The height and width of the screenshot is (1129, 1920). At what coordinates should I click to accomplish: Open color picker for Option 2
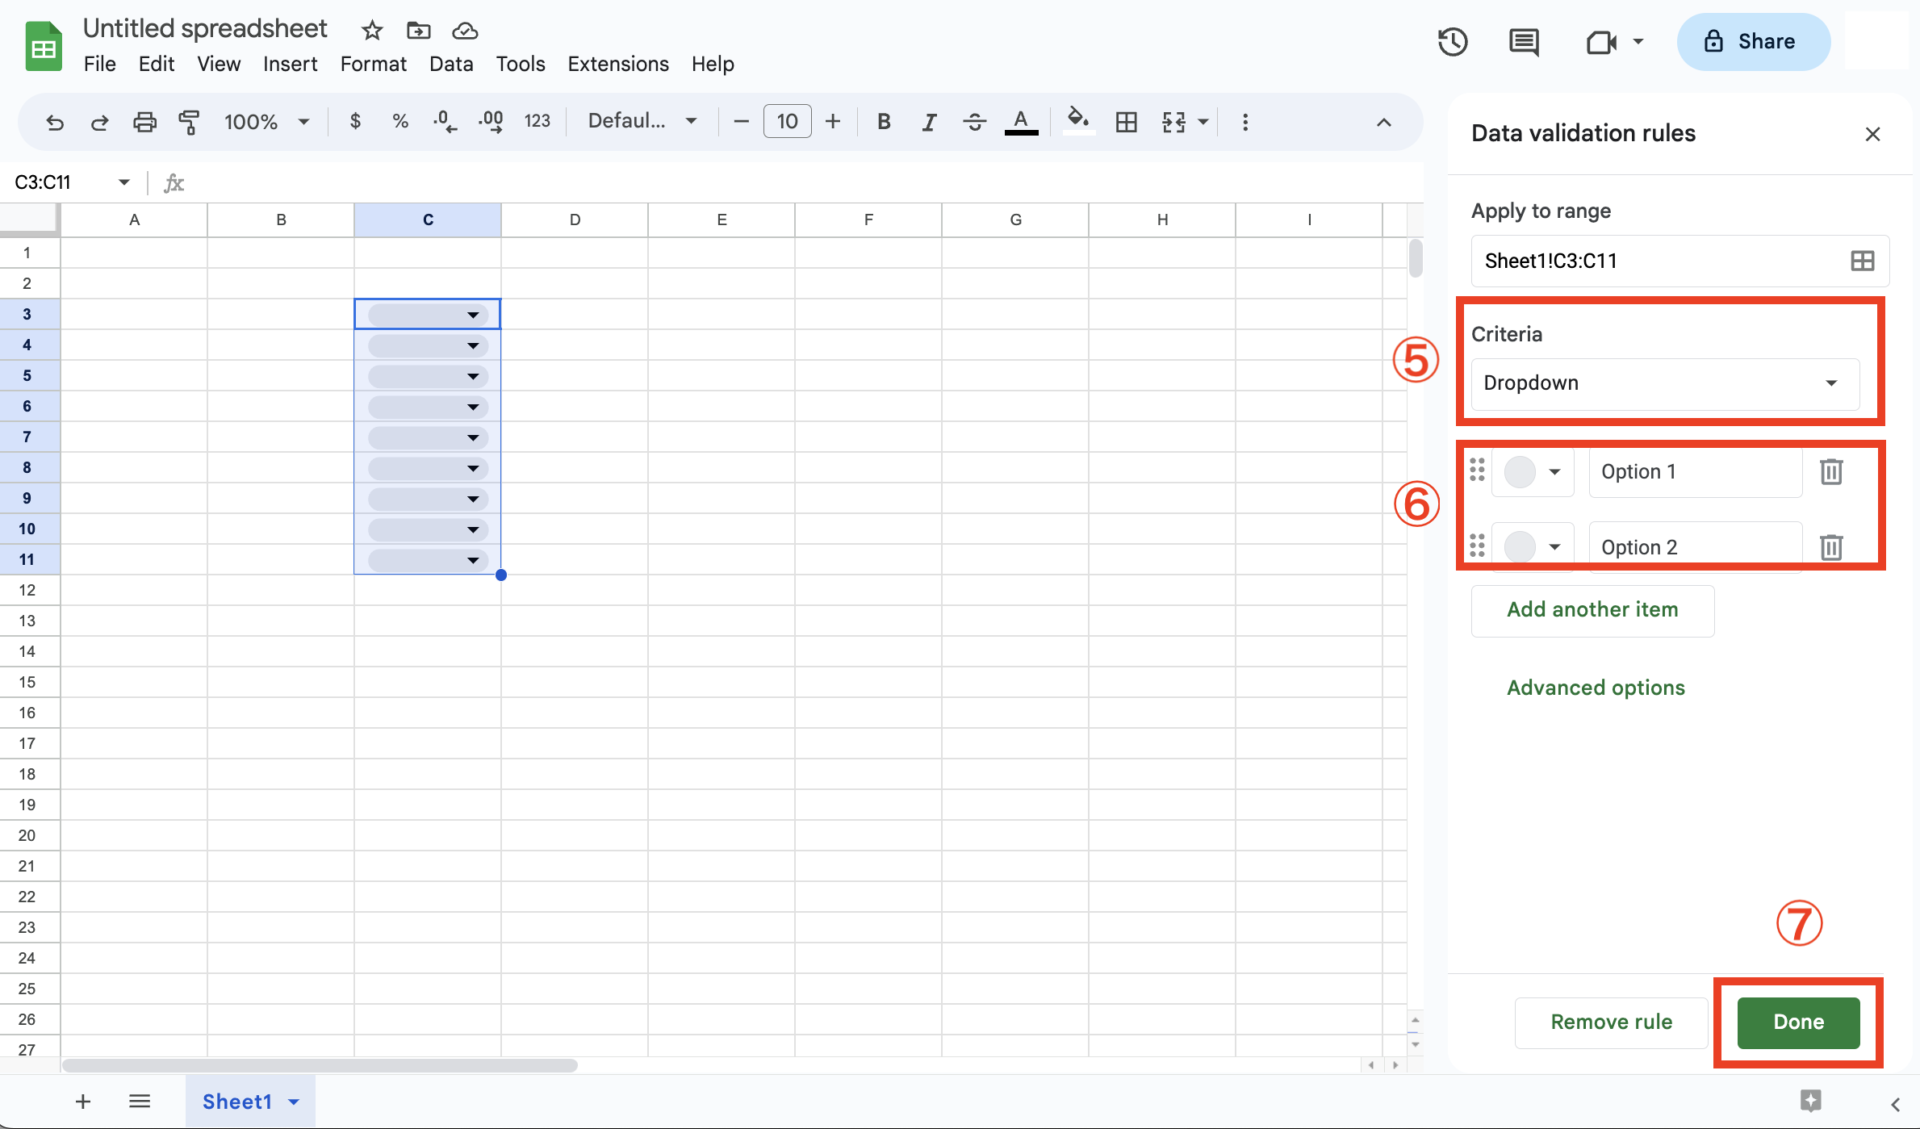[x=1533, y=547]
